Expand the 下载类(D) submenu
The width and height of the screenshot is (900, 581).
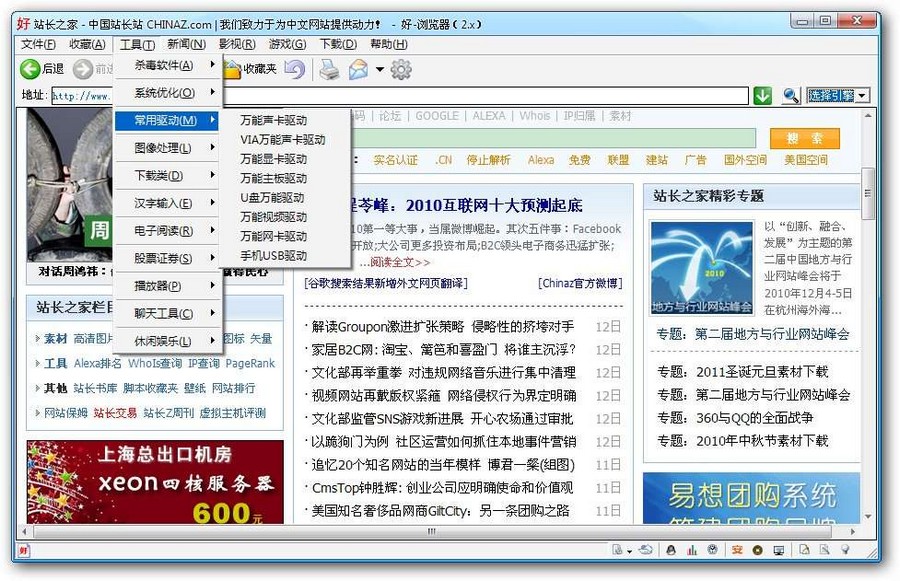166,176
